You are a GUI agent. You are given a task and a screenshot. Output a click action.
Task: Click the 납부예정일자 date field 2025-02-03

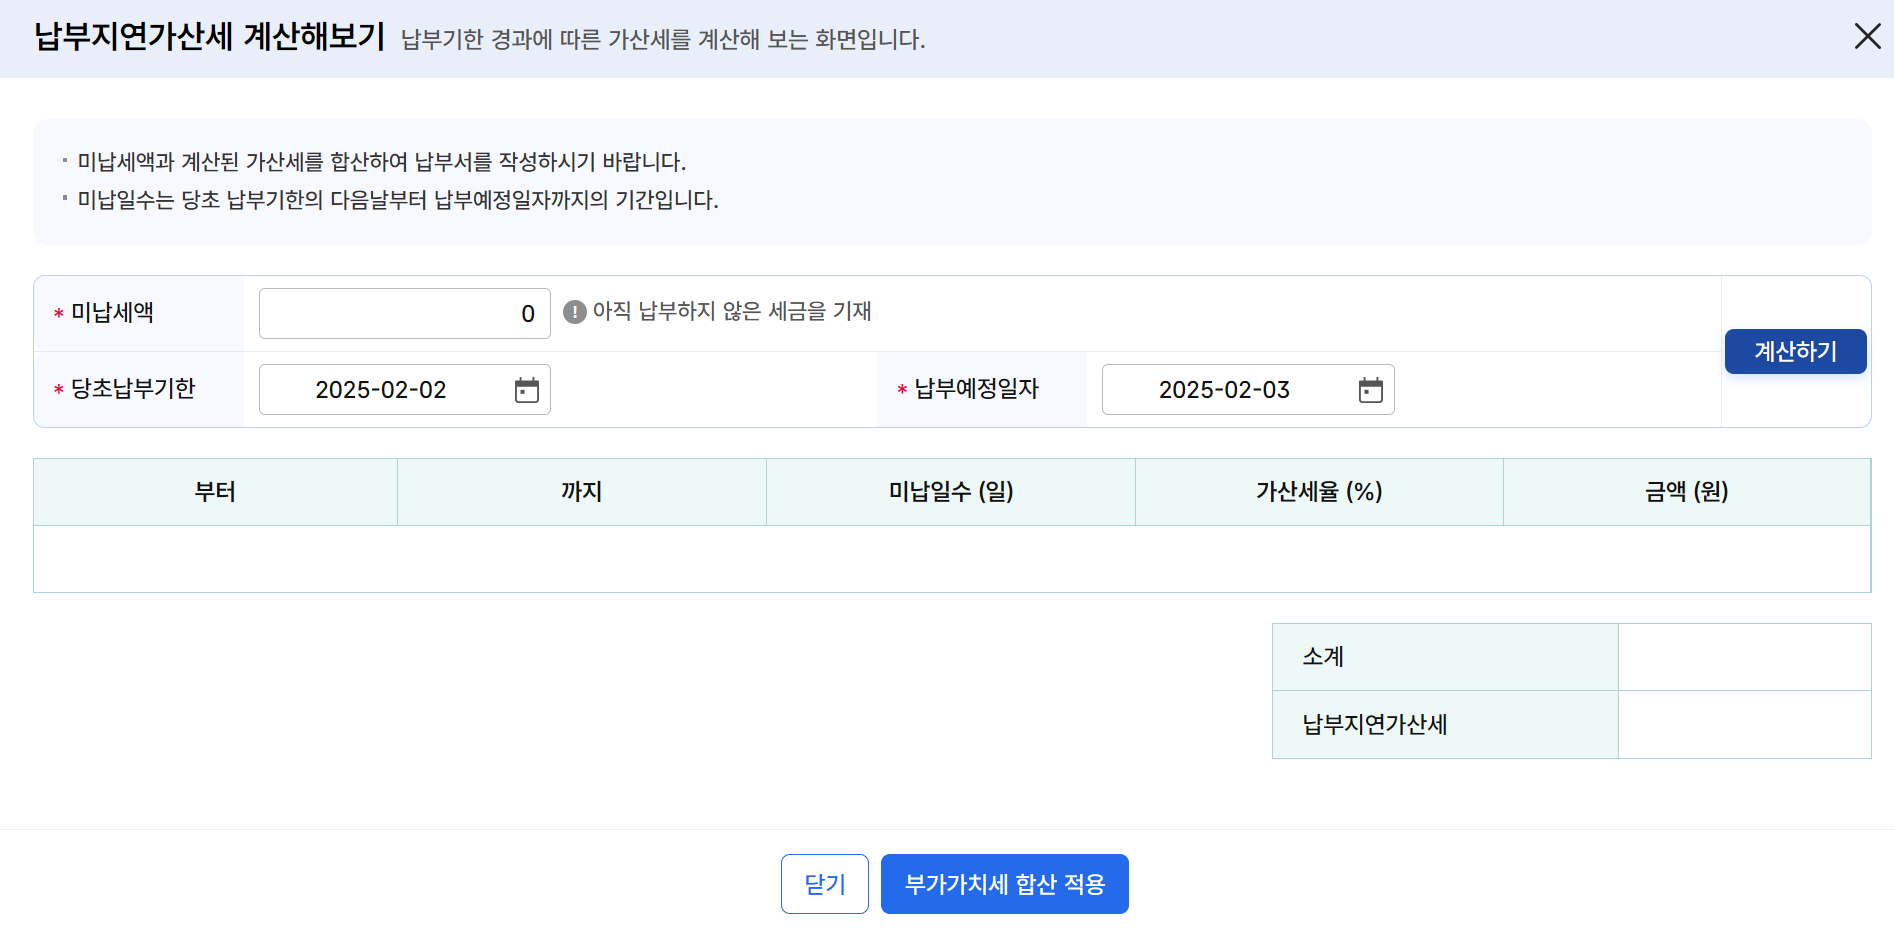click(x=1247, y=390)
